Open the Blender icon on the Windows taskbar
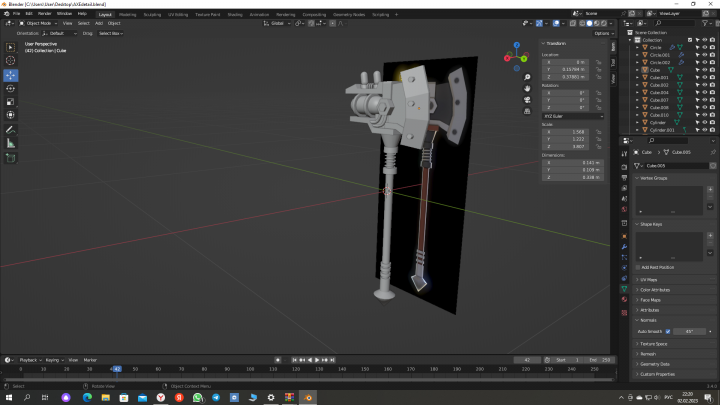 pyautogui.click(x=307, y=397)
